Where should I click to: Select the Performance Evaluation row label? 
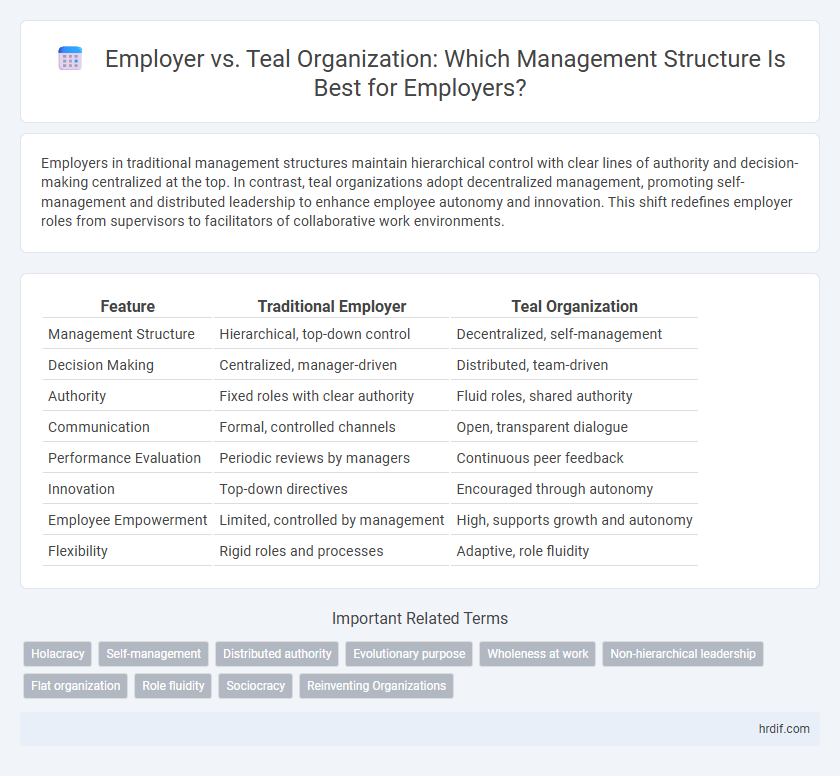click(124, 458)
